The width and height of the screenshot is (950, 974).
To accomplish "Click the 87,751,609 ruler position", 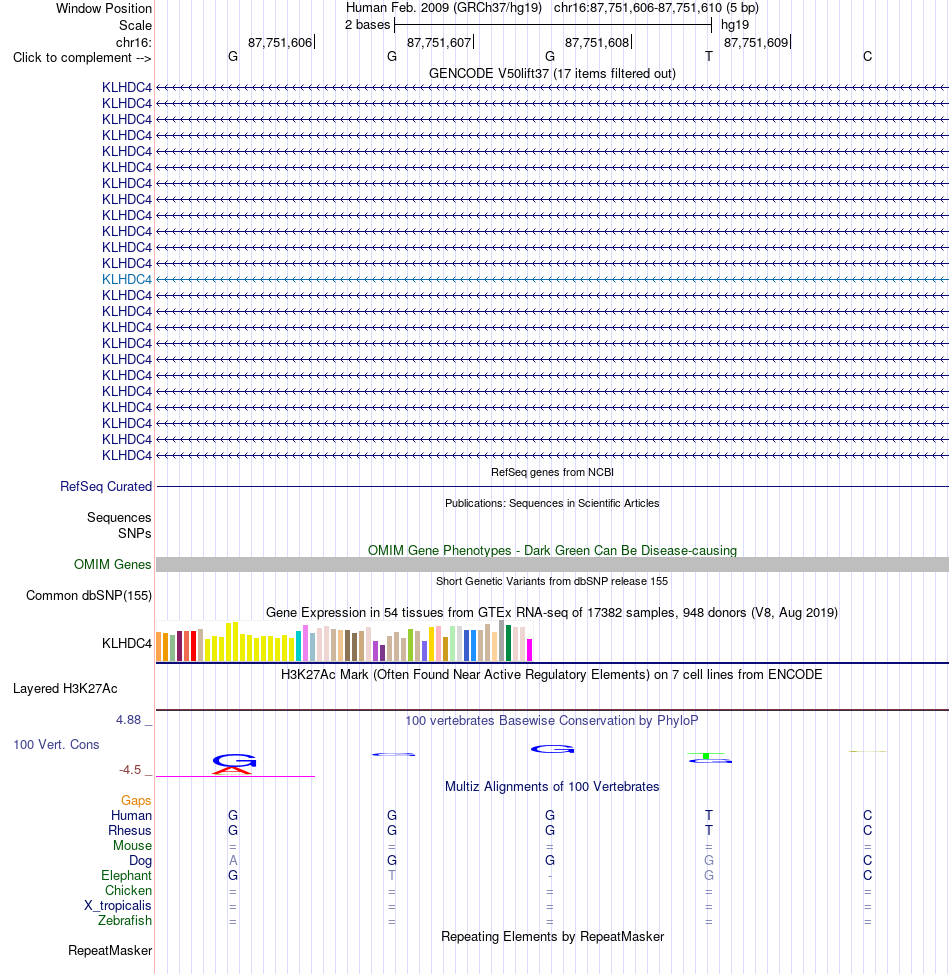I will [756, 43].
